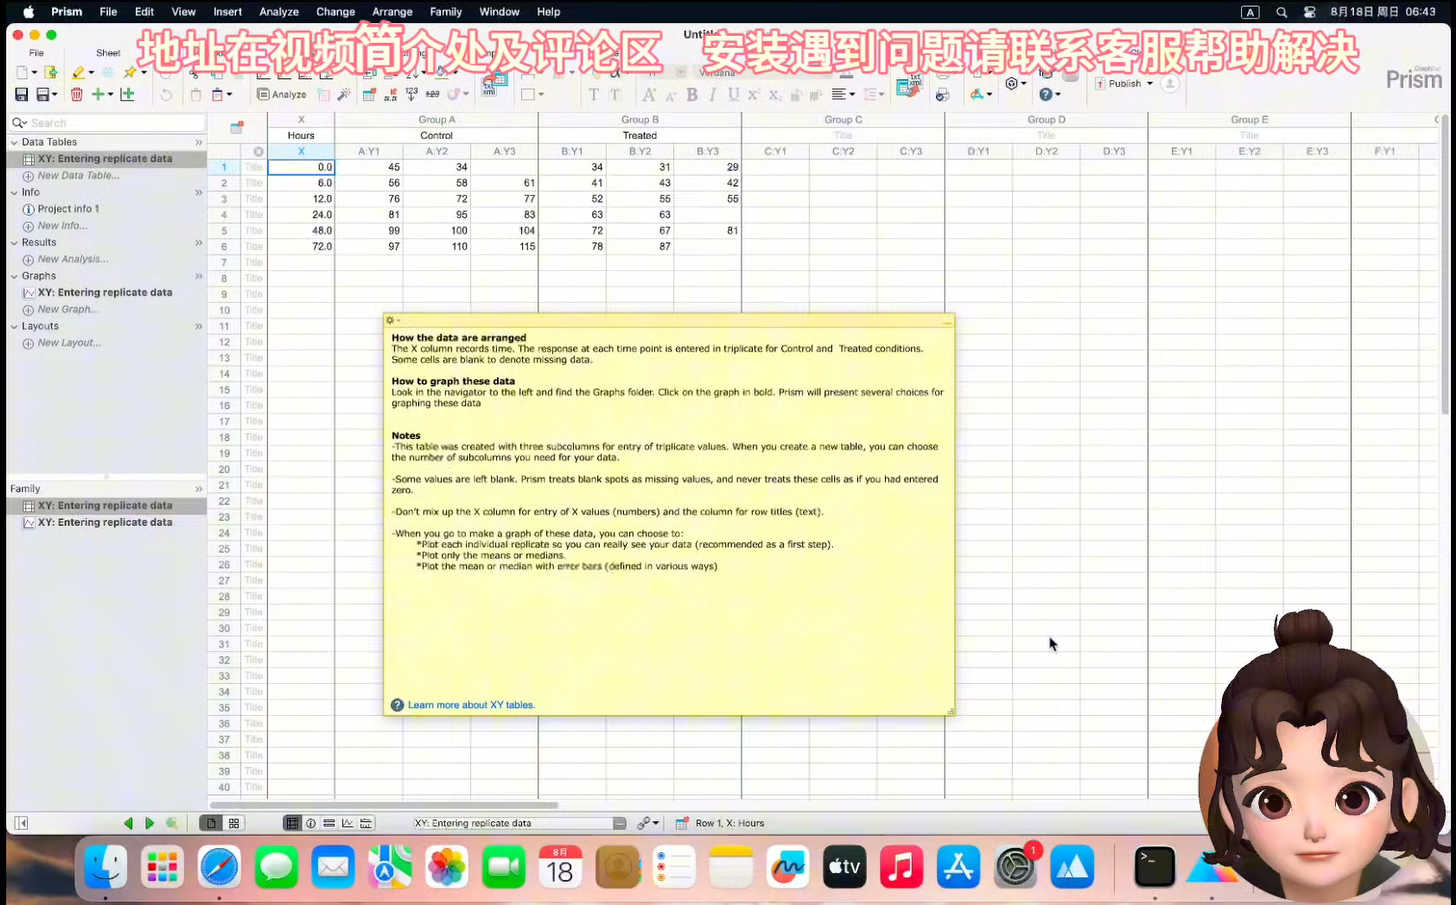Toggle the navigator sidebar panel icon
1456x905 pixels.
coord(20,823)
